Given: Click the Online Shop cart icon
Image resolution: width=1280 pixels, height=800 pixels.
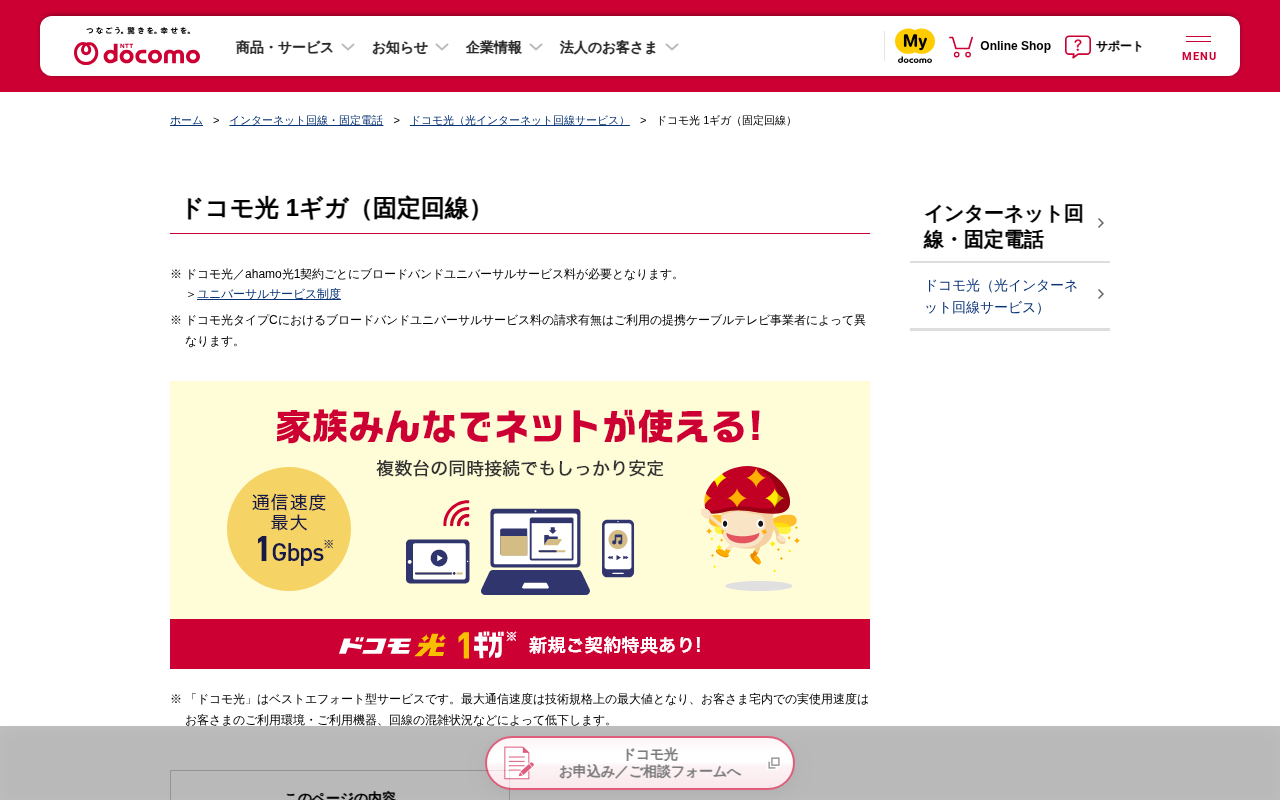Looking at the screenshot, I should [961, 46].
